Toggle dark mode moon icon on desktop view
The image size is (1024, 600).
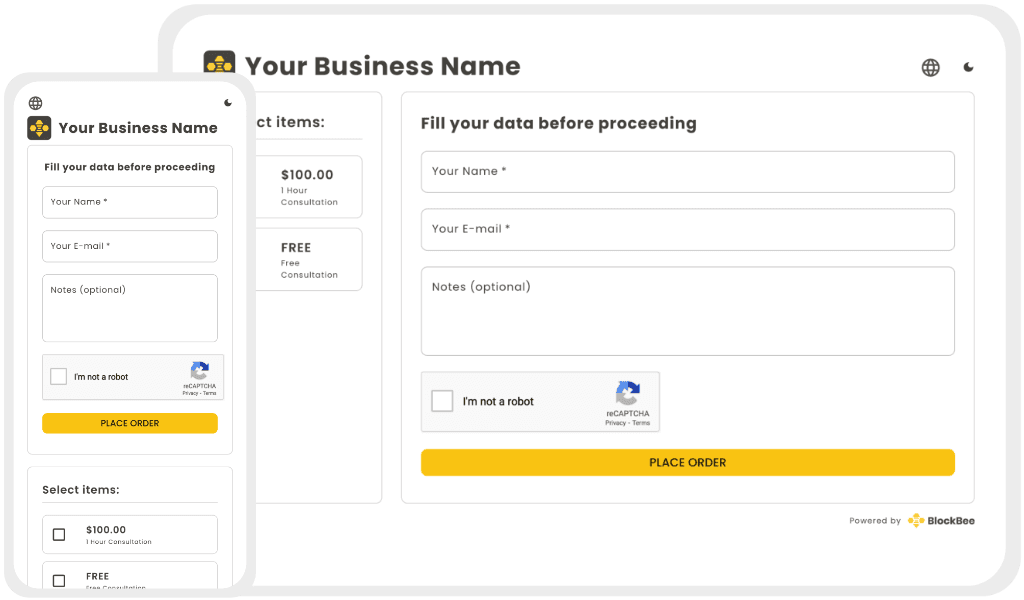968,68
